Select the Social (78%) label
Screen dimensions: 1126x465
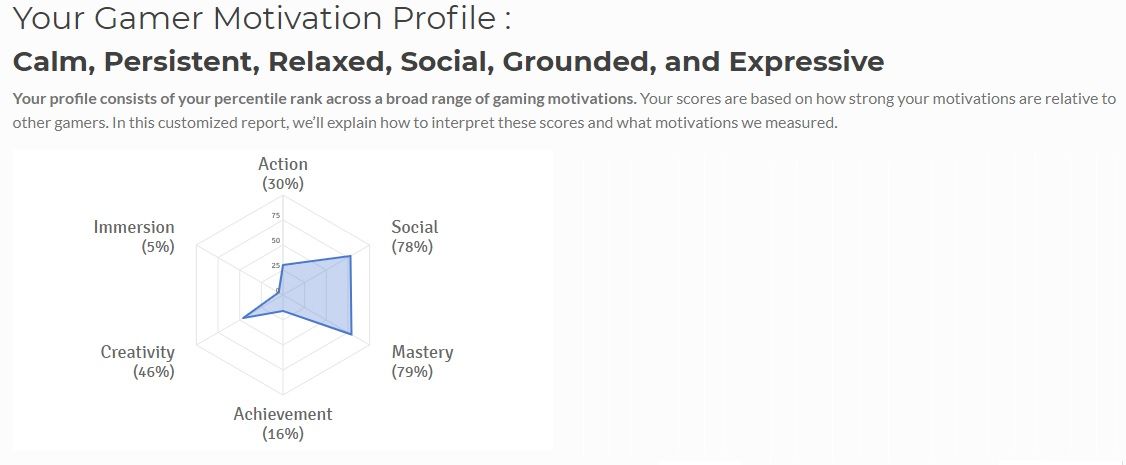pos(414,237)
